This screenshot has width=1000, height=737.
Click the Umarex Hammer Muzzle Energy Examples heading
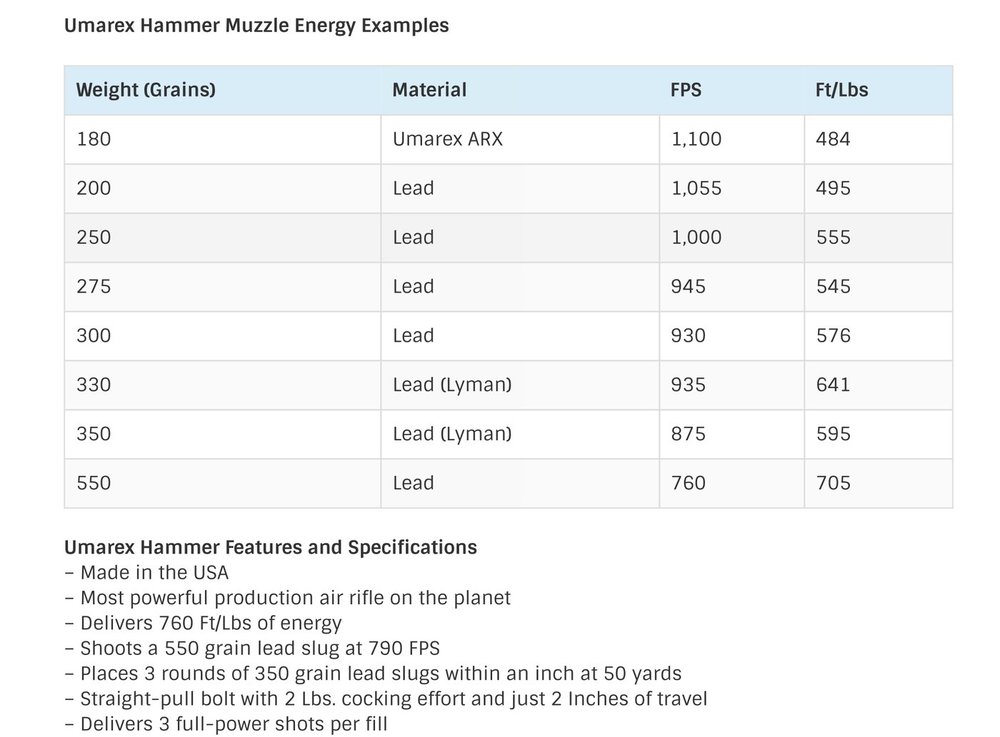tap(256, 26)
